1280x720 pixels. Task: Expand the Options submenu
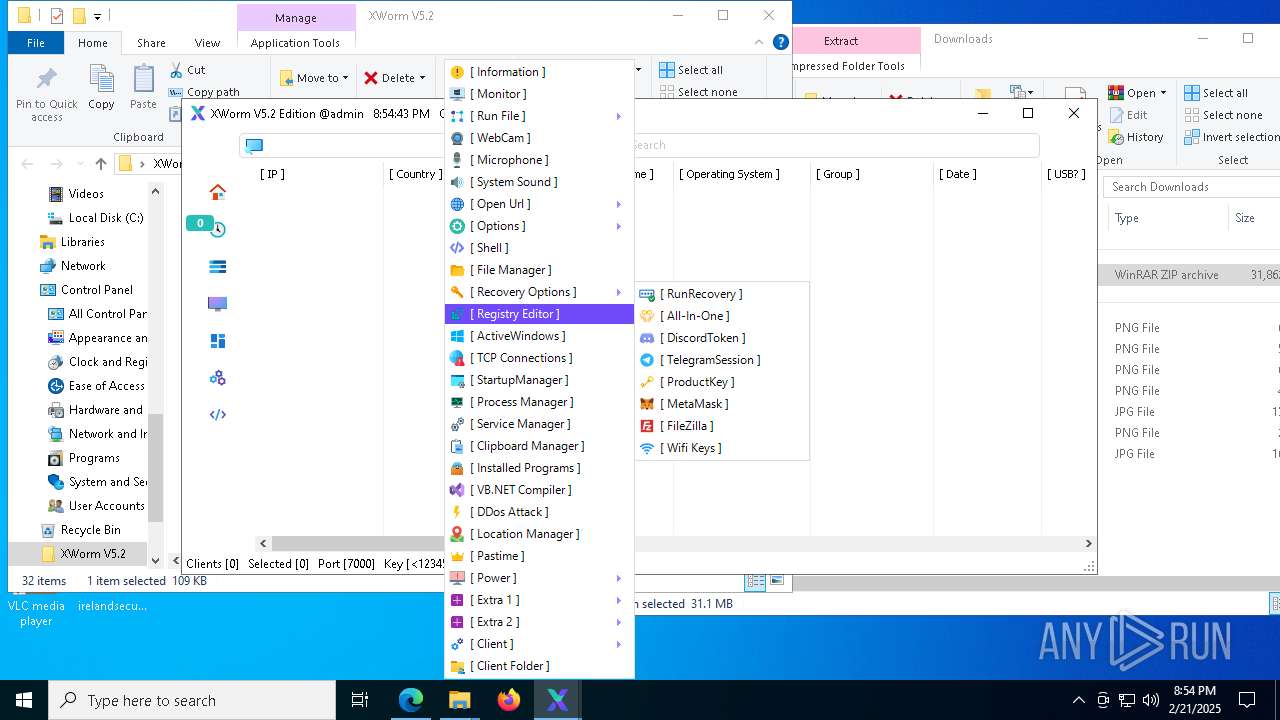point(539,226)
